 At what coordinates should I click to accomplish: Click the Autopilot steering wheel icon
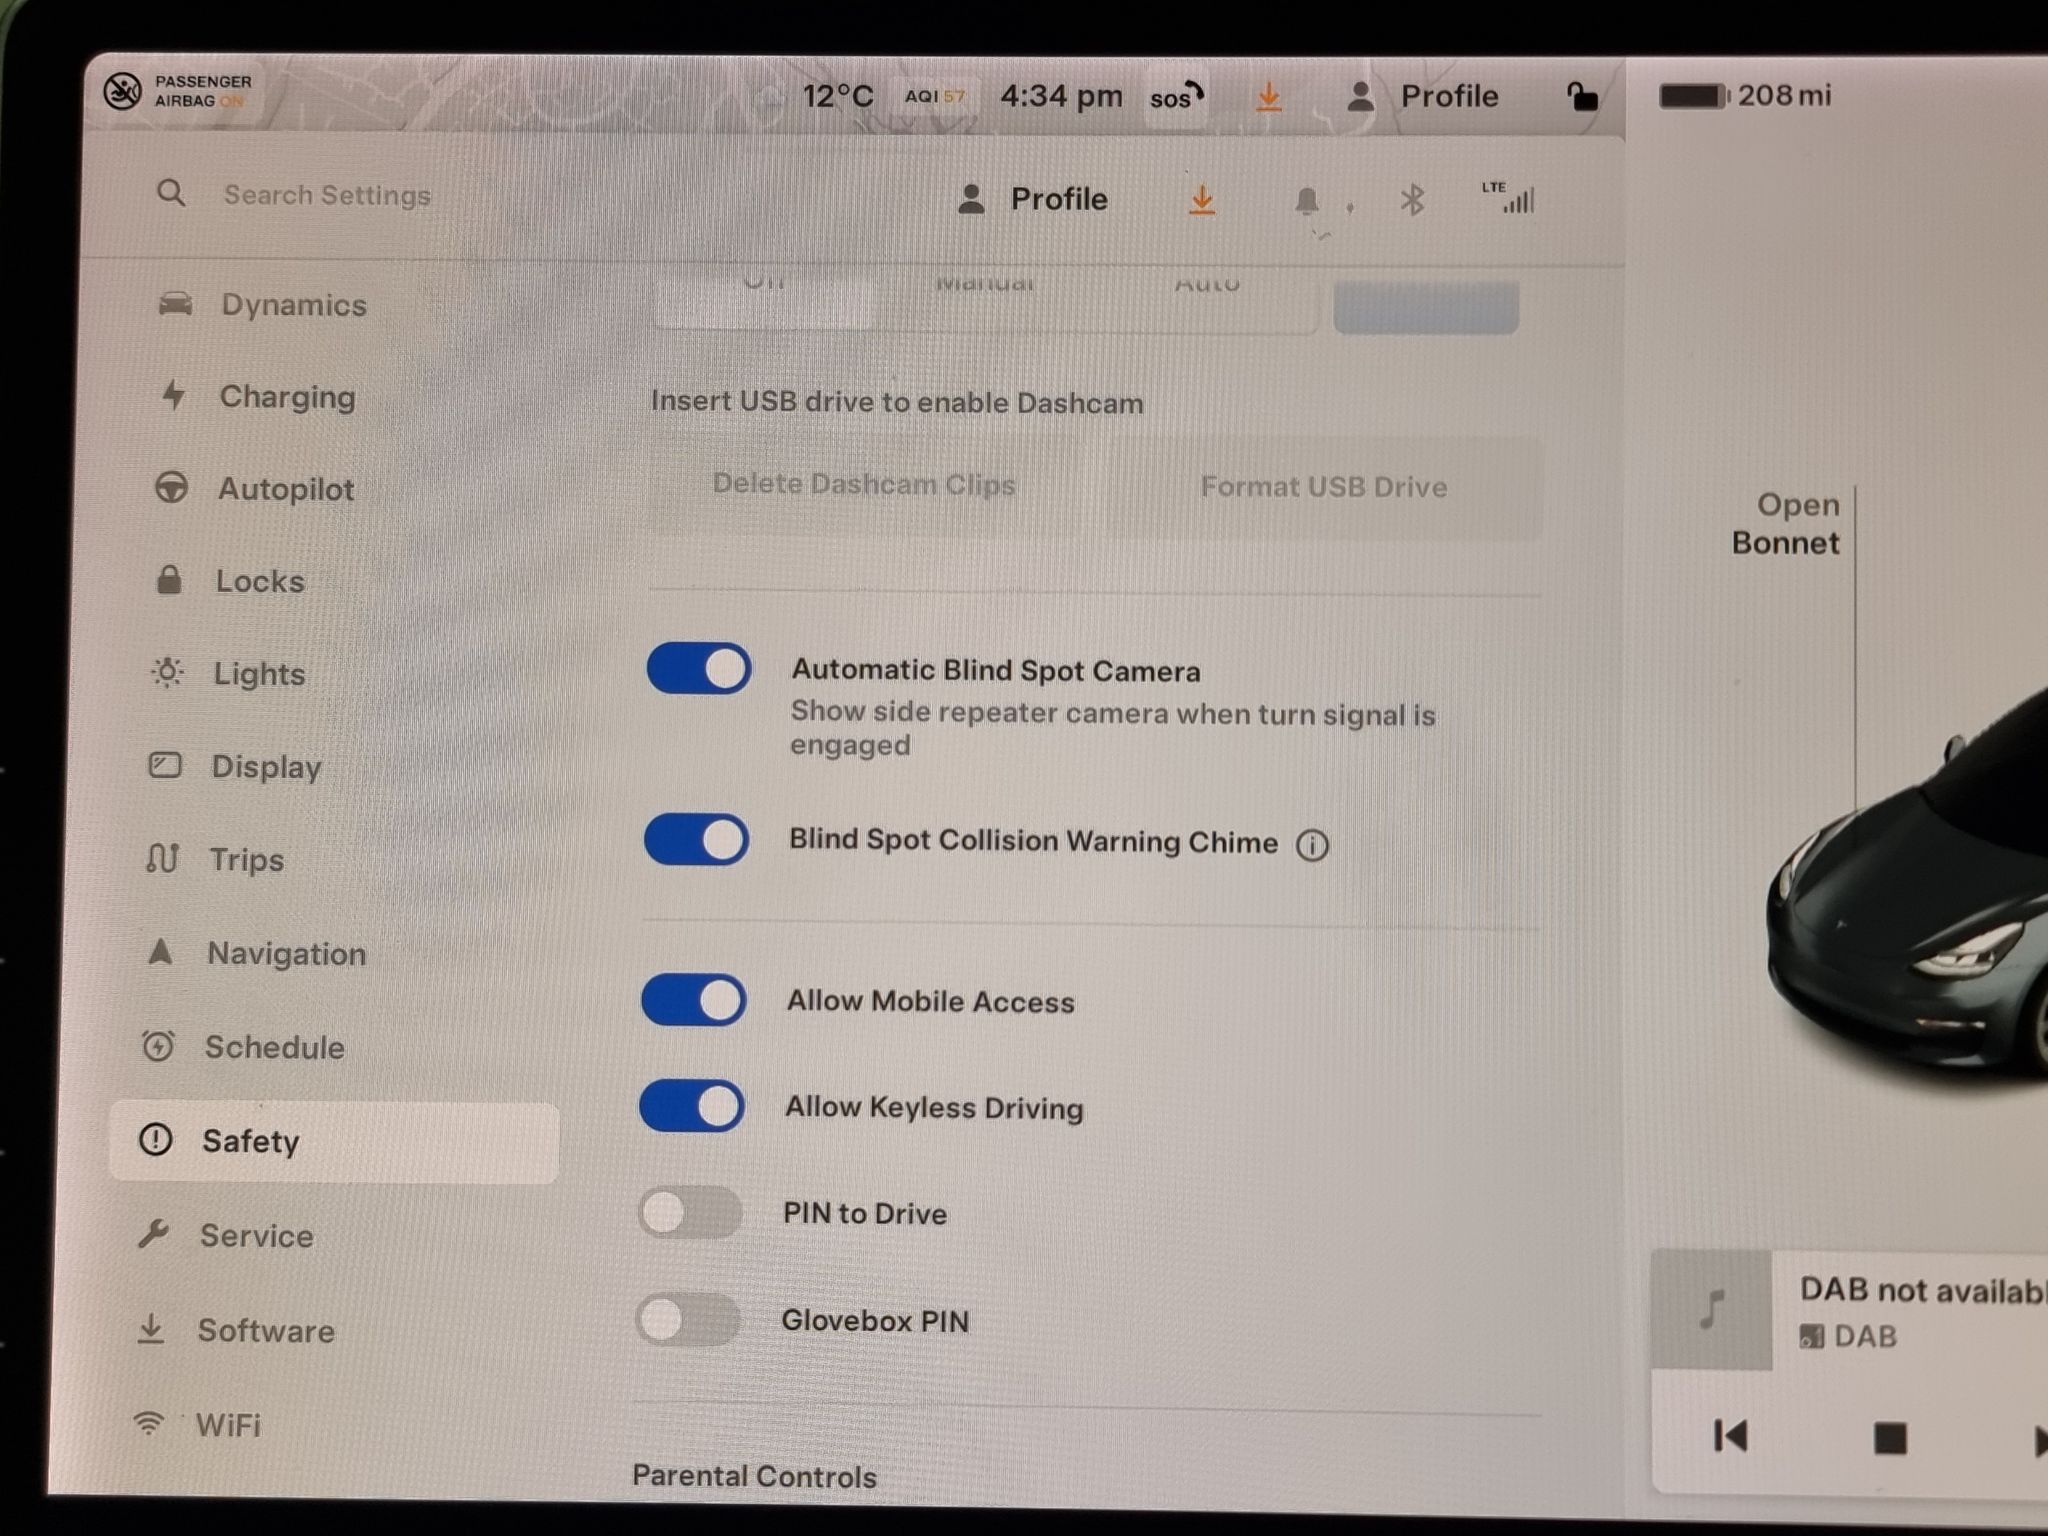tap(171, 487)
